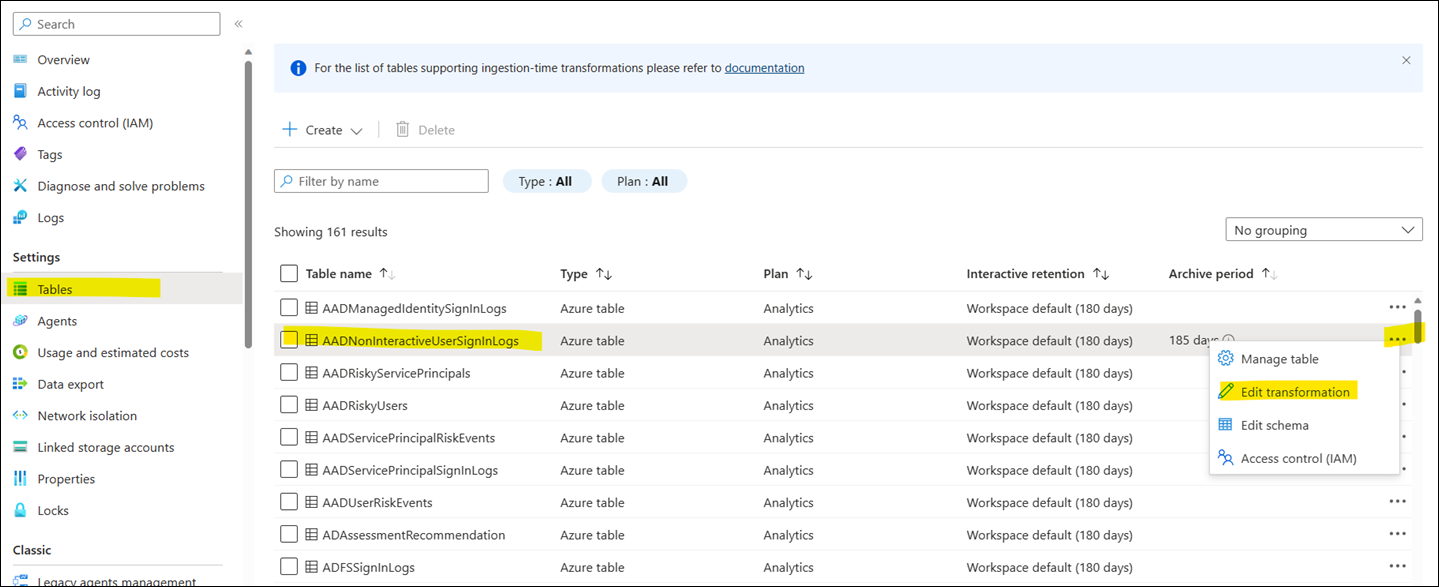Screen dimensions: 1439x587
Task: Click the Usage and estimated costs icon
Action: click(20, 352)
